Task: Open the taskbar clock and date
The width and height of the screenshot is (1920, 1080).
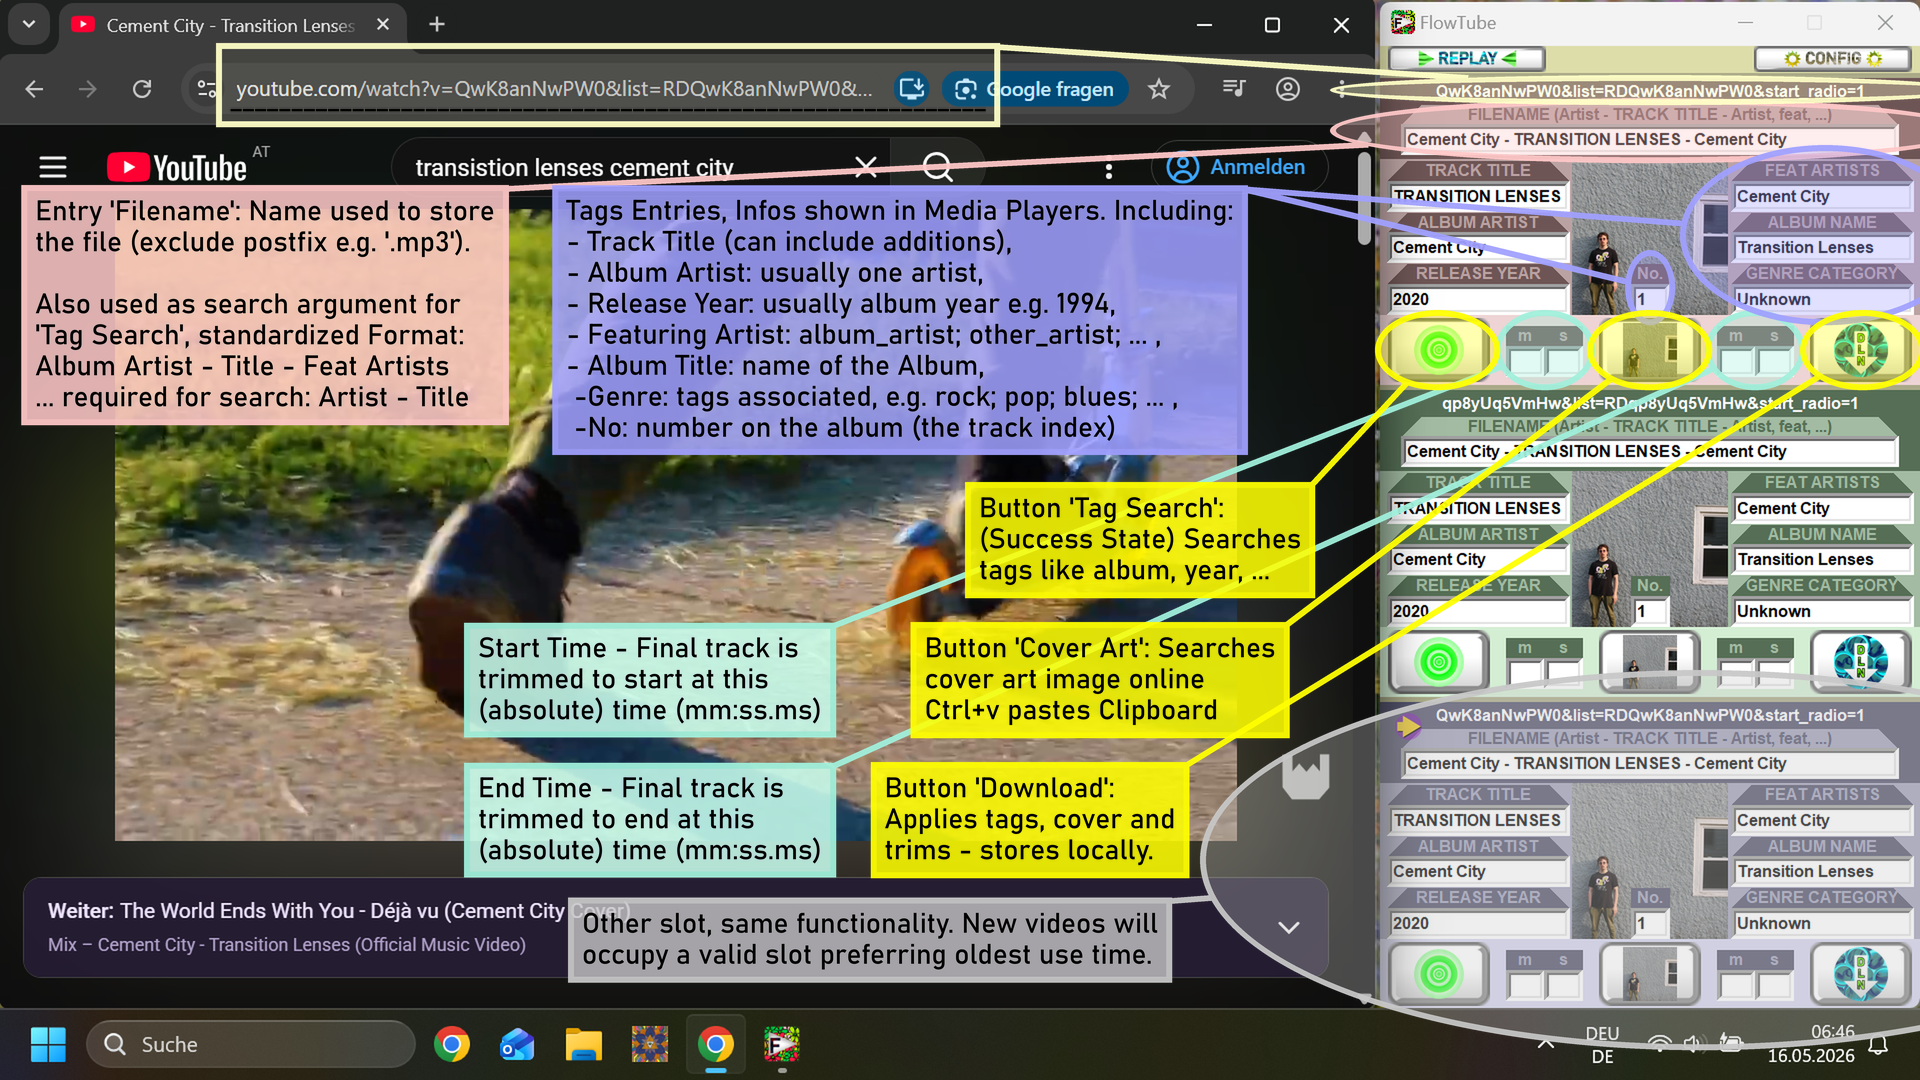Action: tap(1810, 1044)
